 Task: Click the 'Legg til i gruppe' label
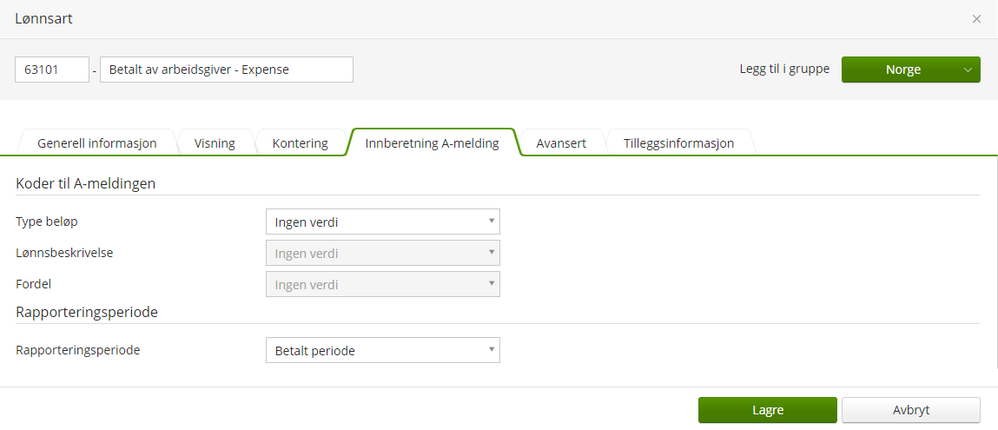783,70
